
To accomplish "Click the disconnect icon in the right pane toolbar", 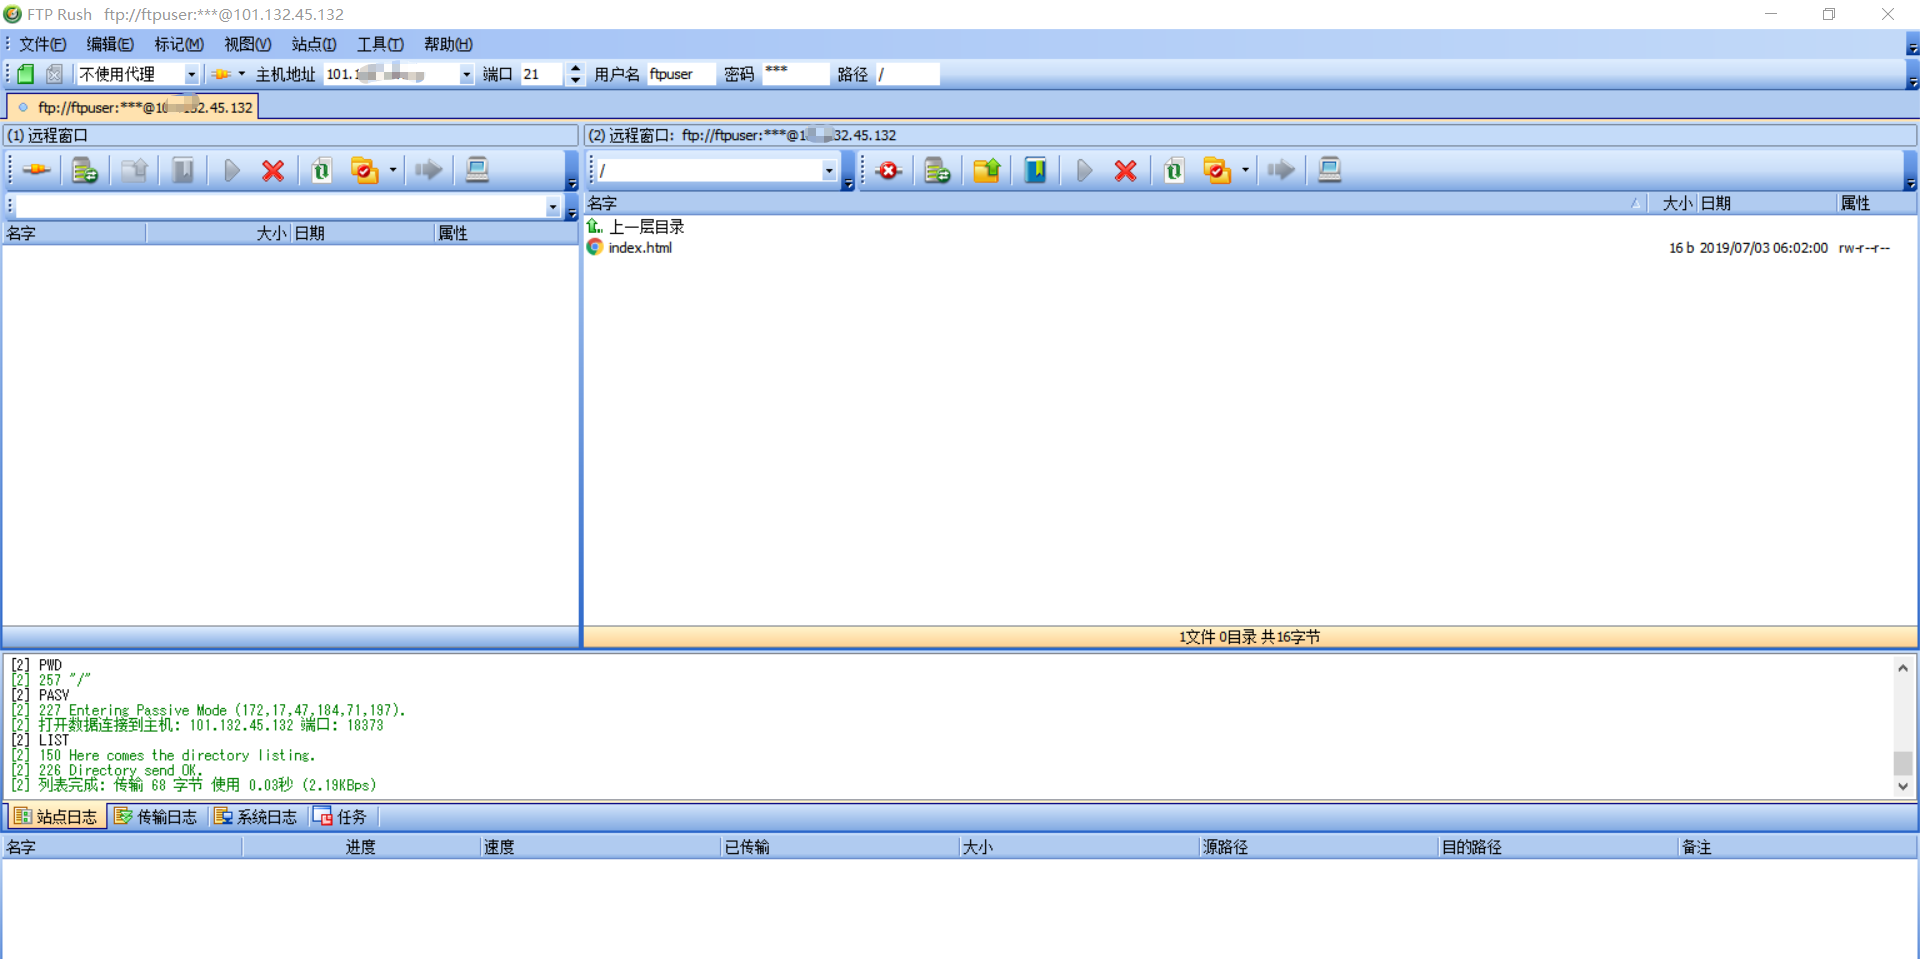I will [888, 171].
